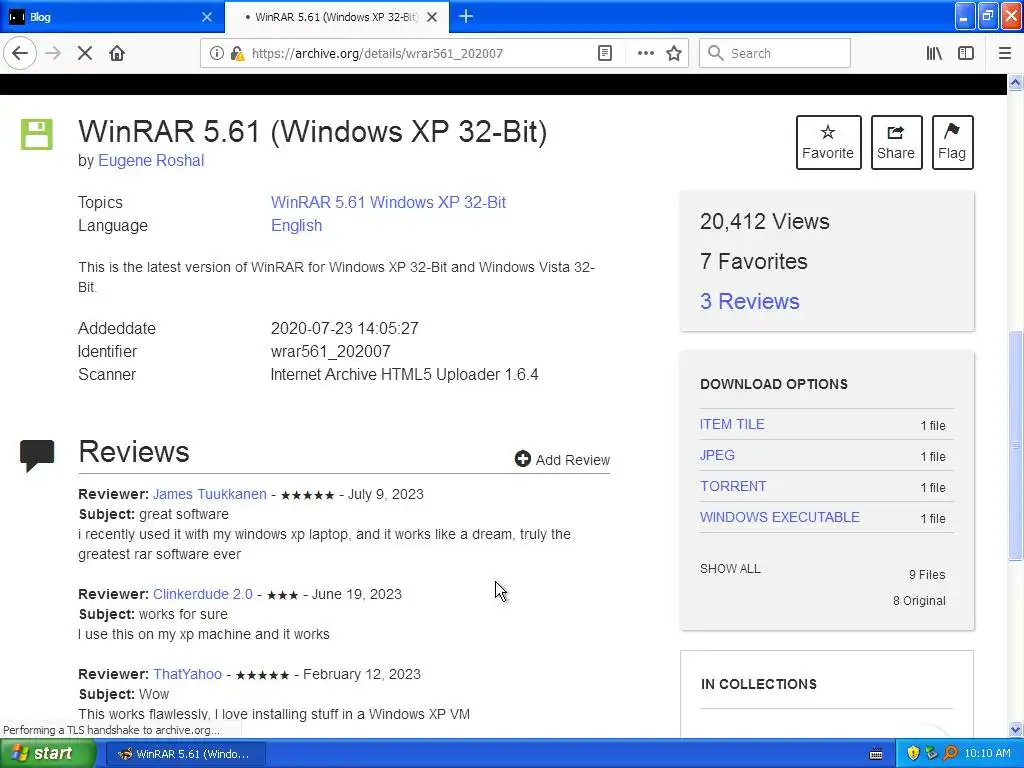Click SHOW ALL download files
Screen dimensions: 1024x768
730,569
